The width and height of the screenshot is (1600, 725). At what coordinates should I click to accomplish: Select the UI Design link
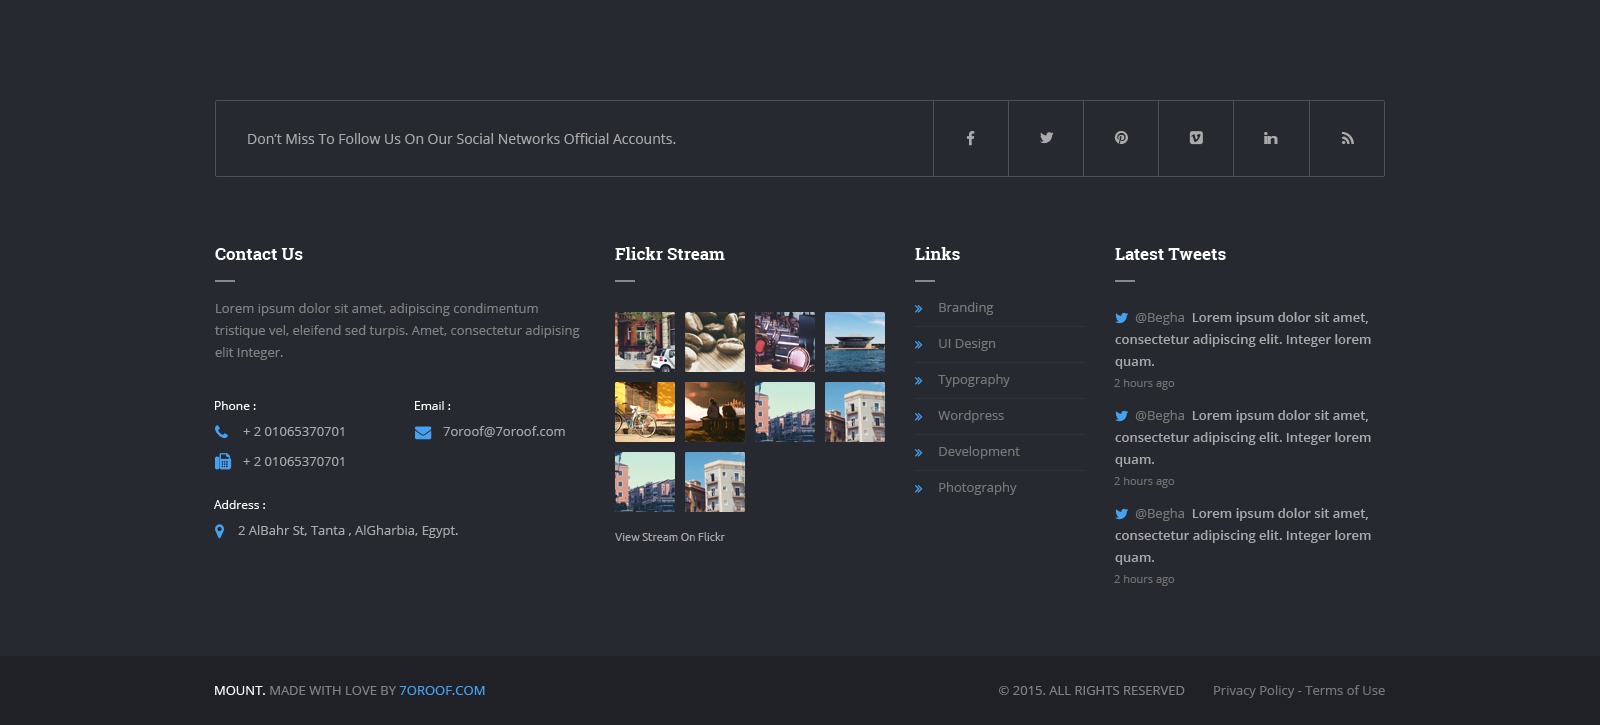point(966,344)
